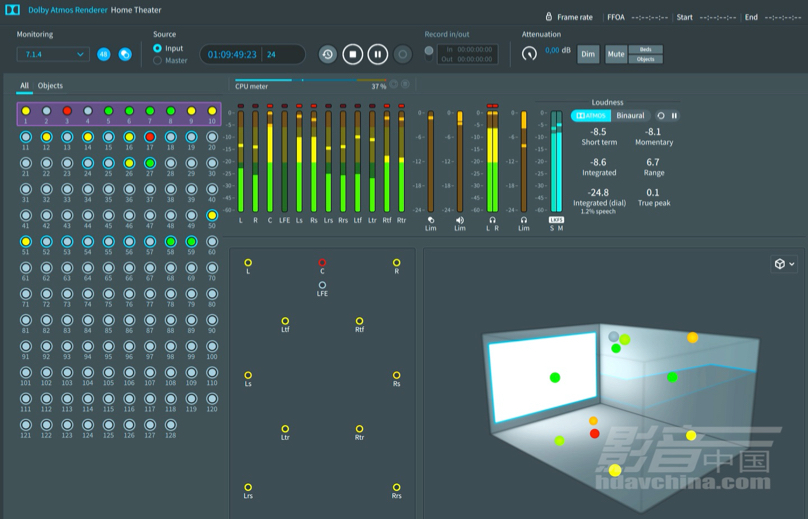Pause loudness measurement
The height and width of the screenshot is (519, 808).
[674, 115]
